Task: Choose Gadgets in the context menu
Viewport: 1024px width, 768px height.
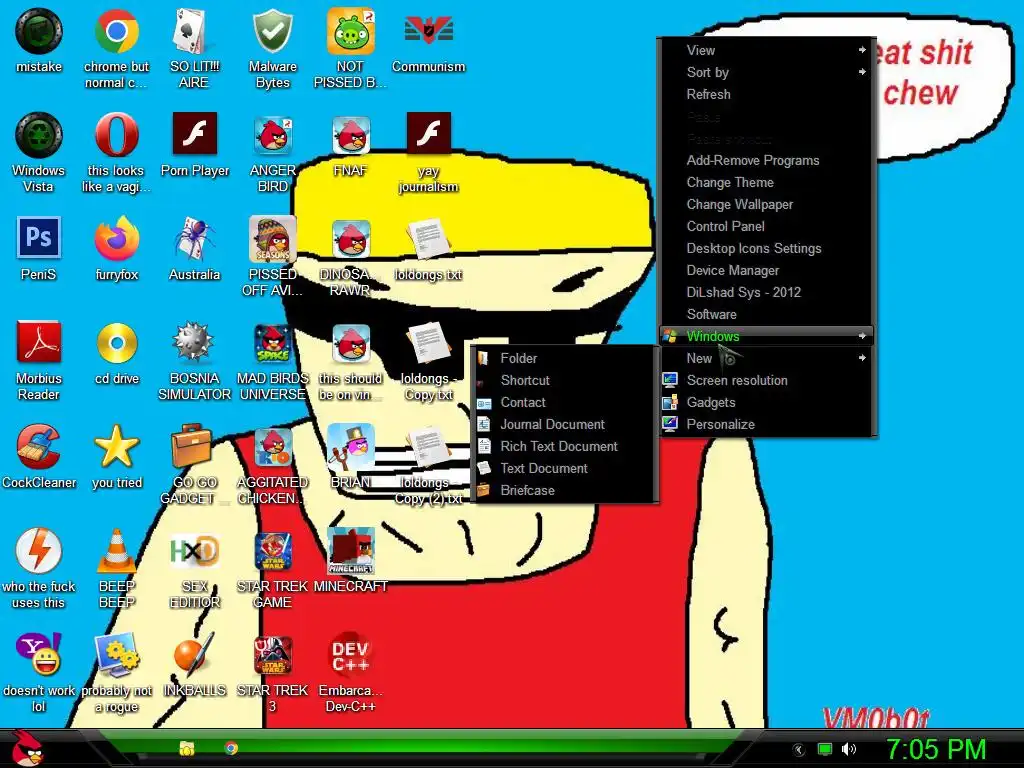Action: point(767,402)
